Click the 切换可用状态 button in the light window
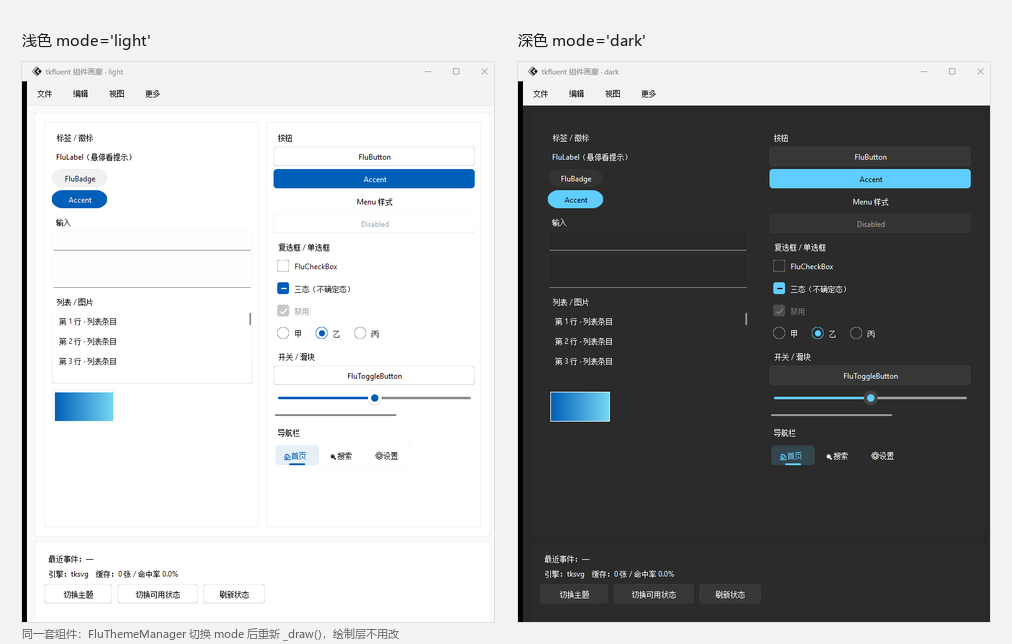1012x644 pixels. click(x=157, y=594)
